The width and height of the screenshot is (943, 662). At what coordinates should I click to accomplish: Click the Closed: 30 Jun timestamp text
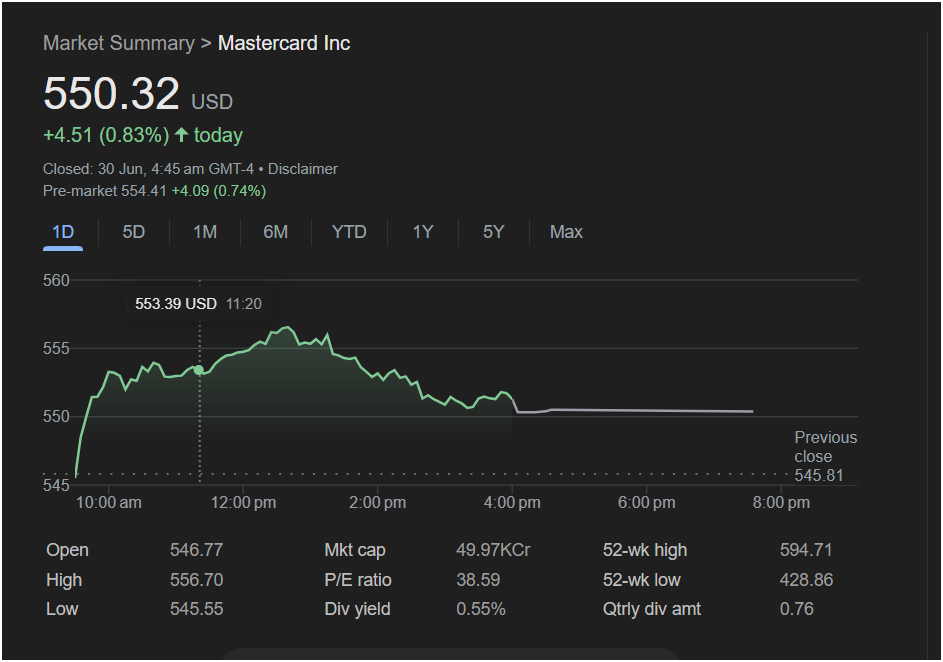pos(149,169)
